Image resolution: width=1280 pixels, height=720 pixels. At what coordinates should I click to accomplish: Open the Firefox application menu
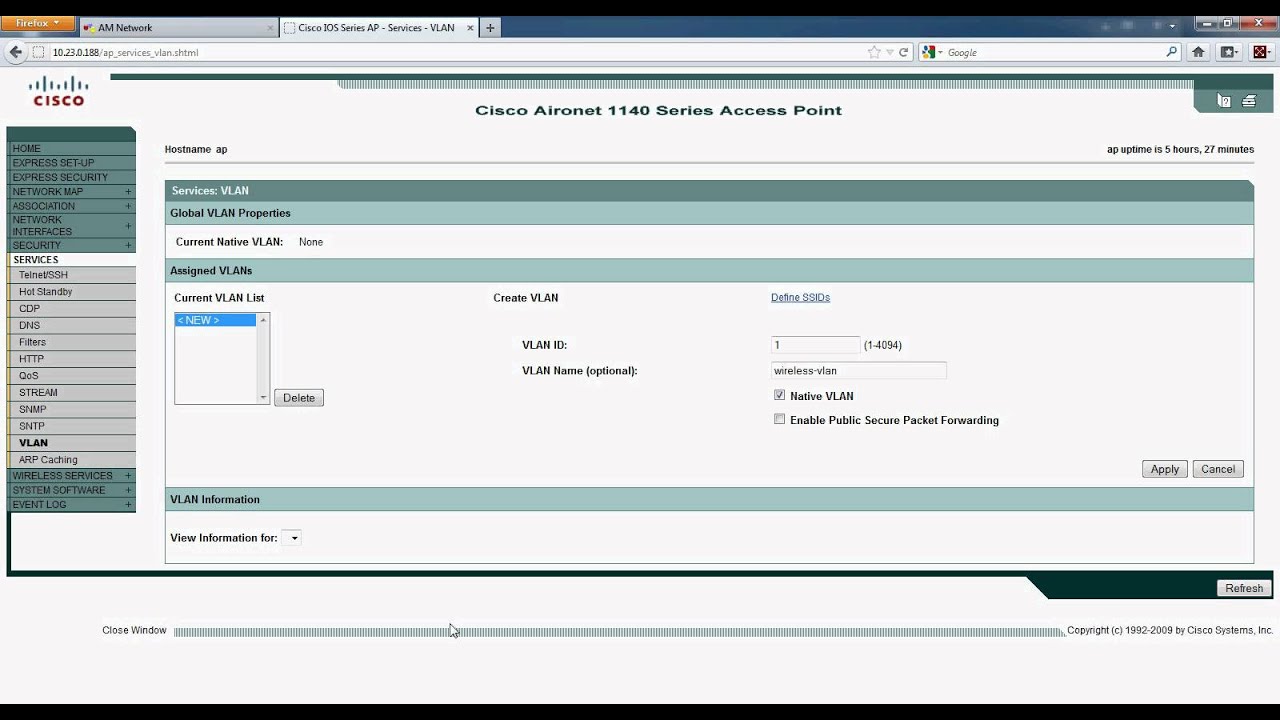(38, 22)
